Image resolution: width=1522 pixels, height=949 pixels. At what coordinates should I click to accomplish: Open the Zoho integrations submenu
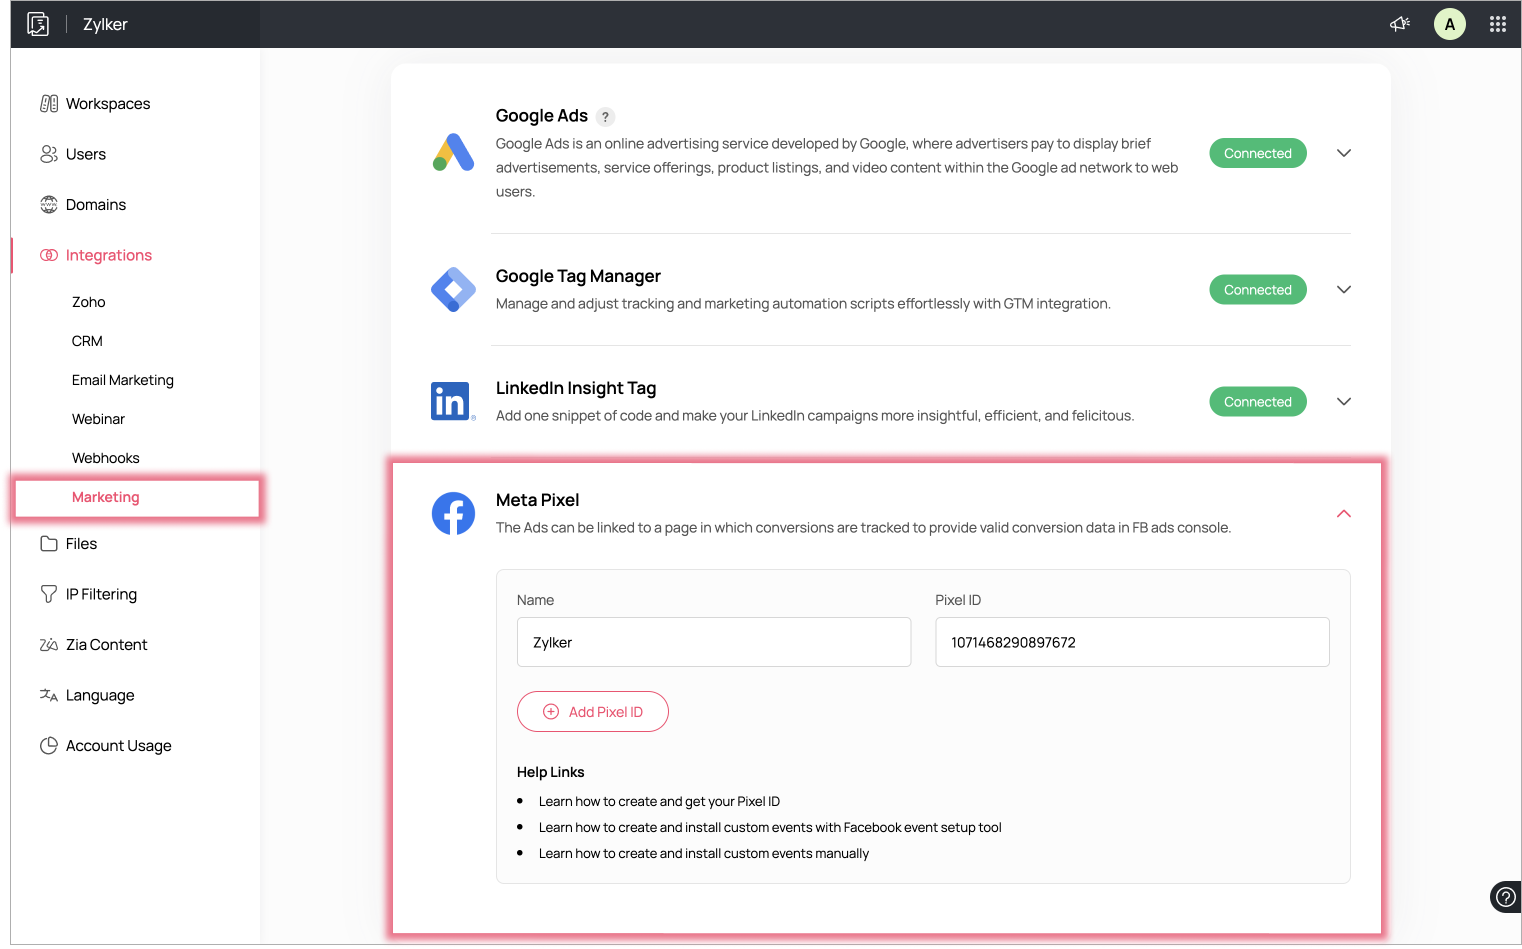tap(89, 302)
